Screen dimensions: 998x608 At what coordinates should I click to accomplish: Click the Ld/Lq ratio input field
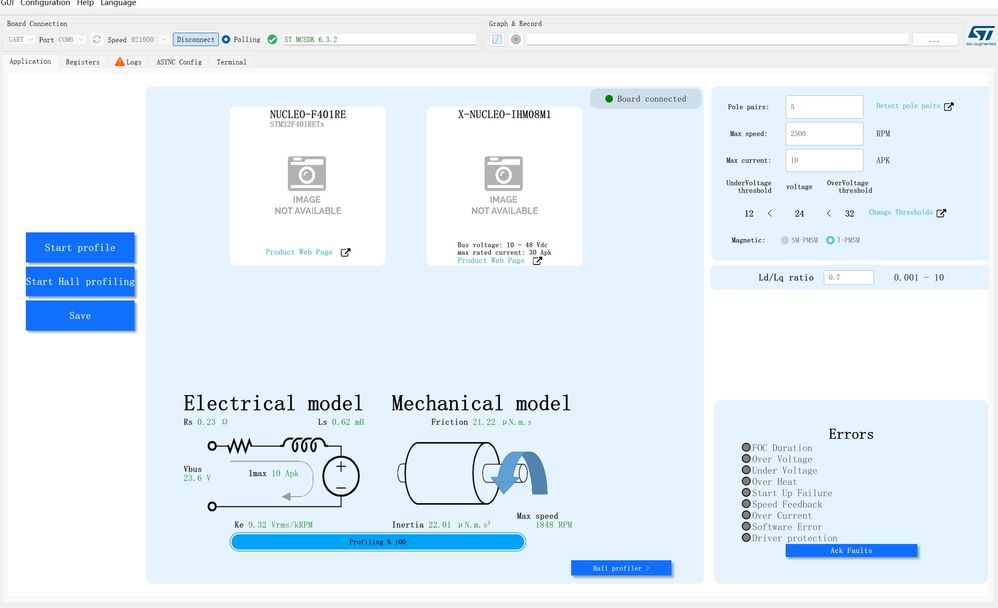click(848, 278)
